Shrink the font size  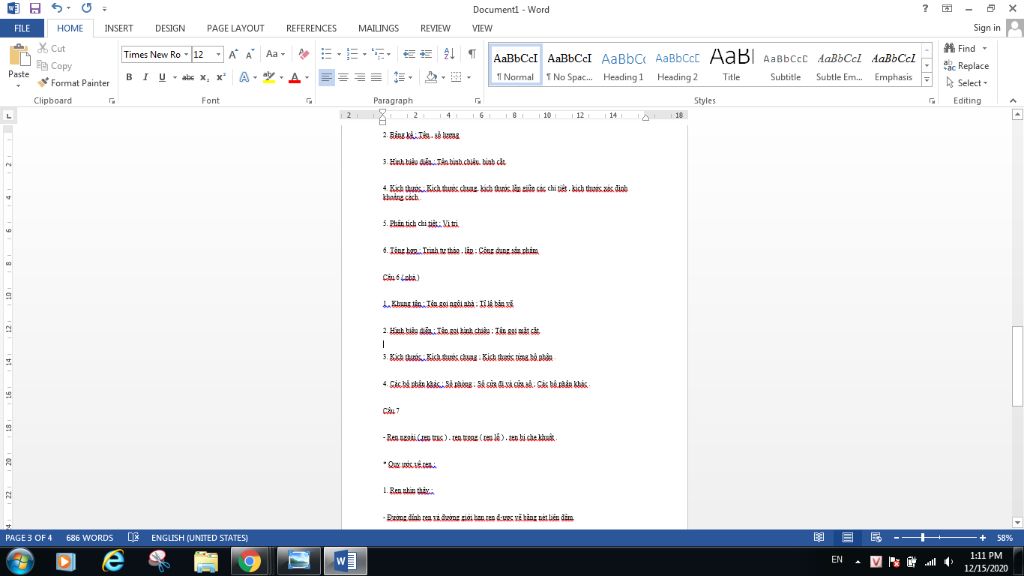(x=249, y=54)
